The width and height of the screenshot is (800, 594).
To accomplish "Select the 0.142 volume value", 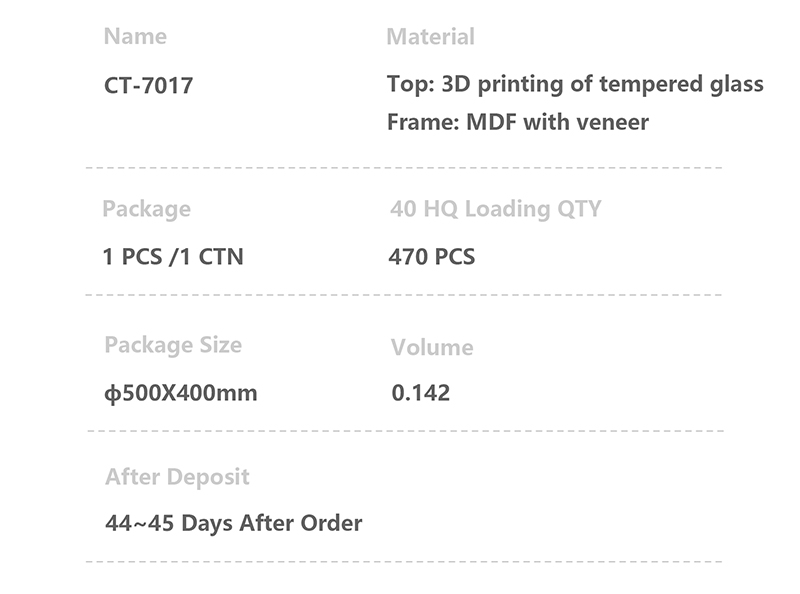I will 420,393.
